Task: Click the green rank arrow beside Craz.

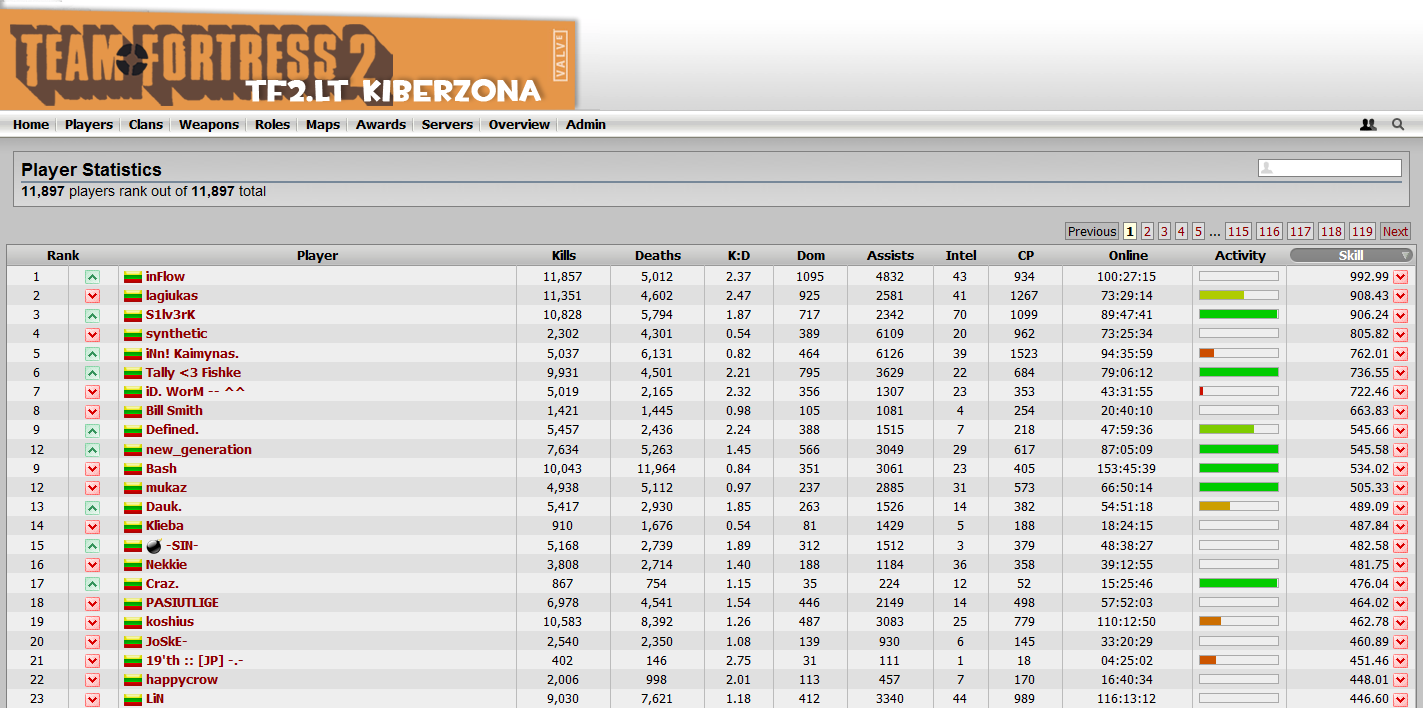Action: coord(92,584)
